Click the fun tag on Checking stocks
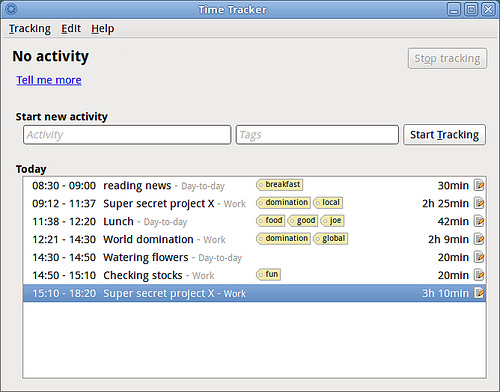Image resolution: width=500 pixels, height=392 pixels. coord(268,274)
